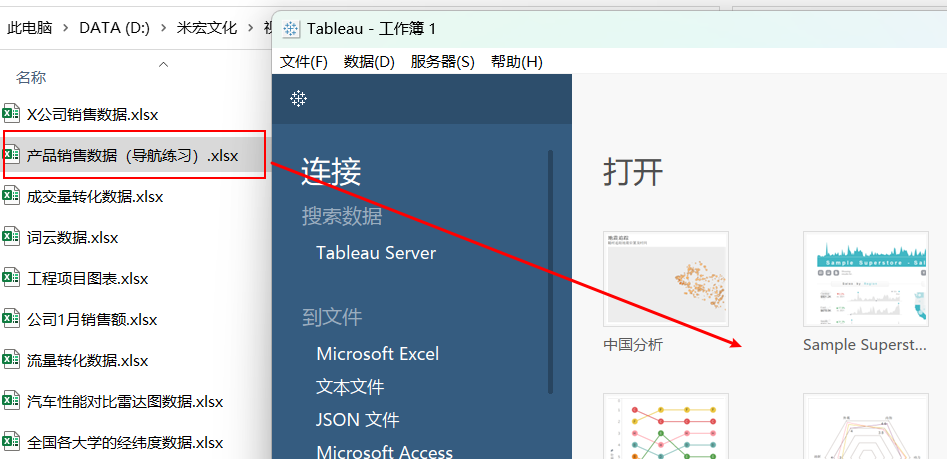This screenshot has height=459, width=947.
Task: Click the connect pane vertical scrollbar
Action: pos(549,270)
